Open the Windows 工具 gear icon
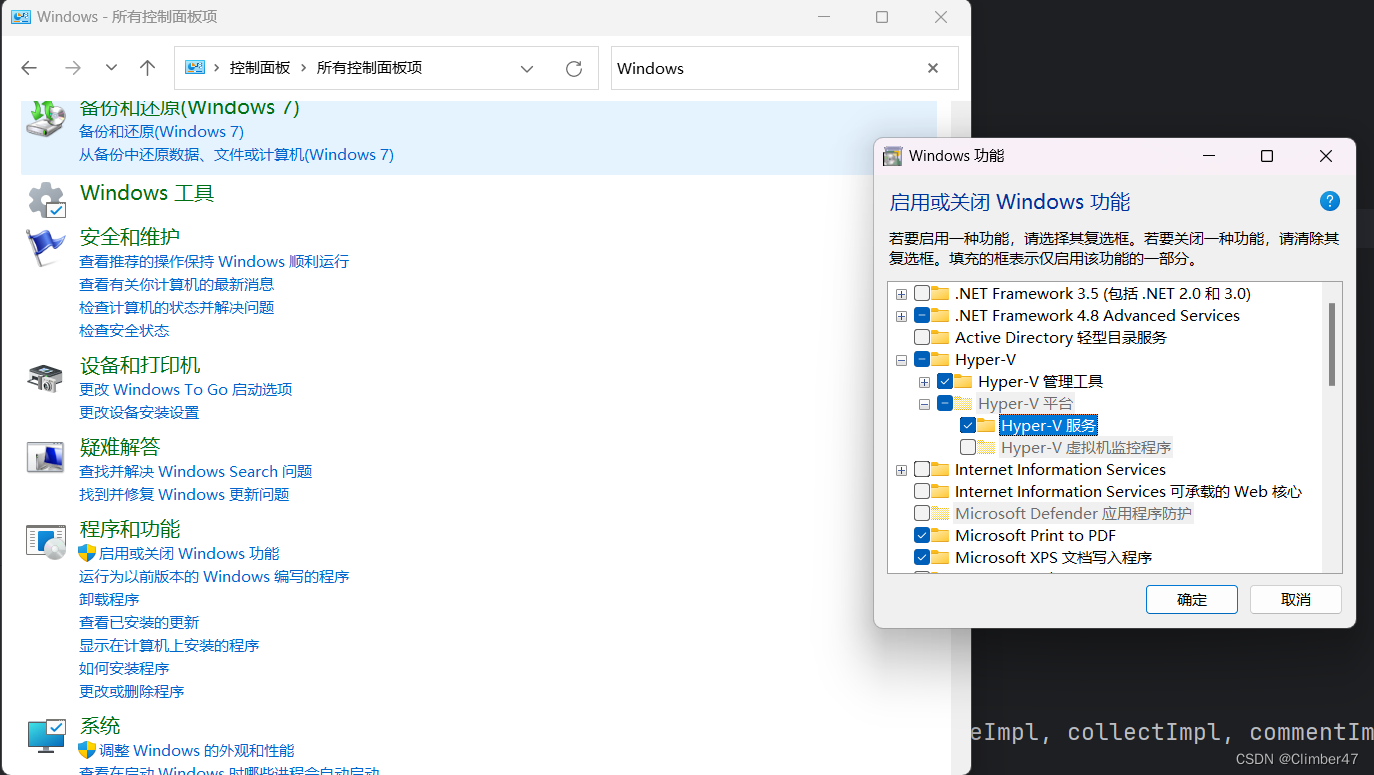 46,200
